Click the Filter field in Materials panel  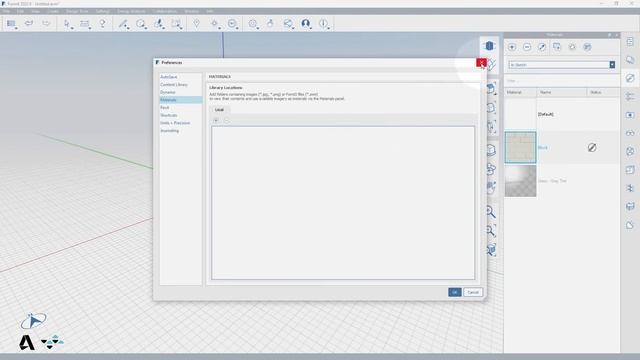pos(562,81)
